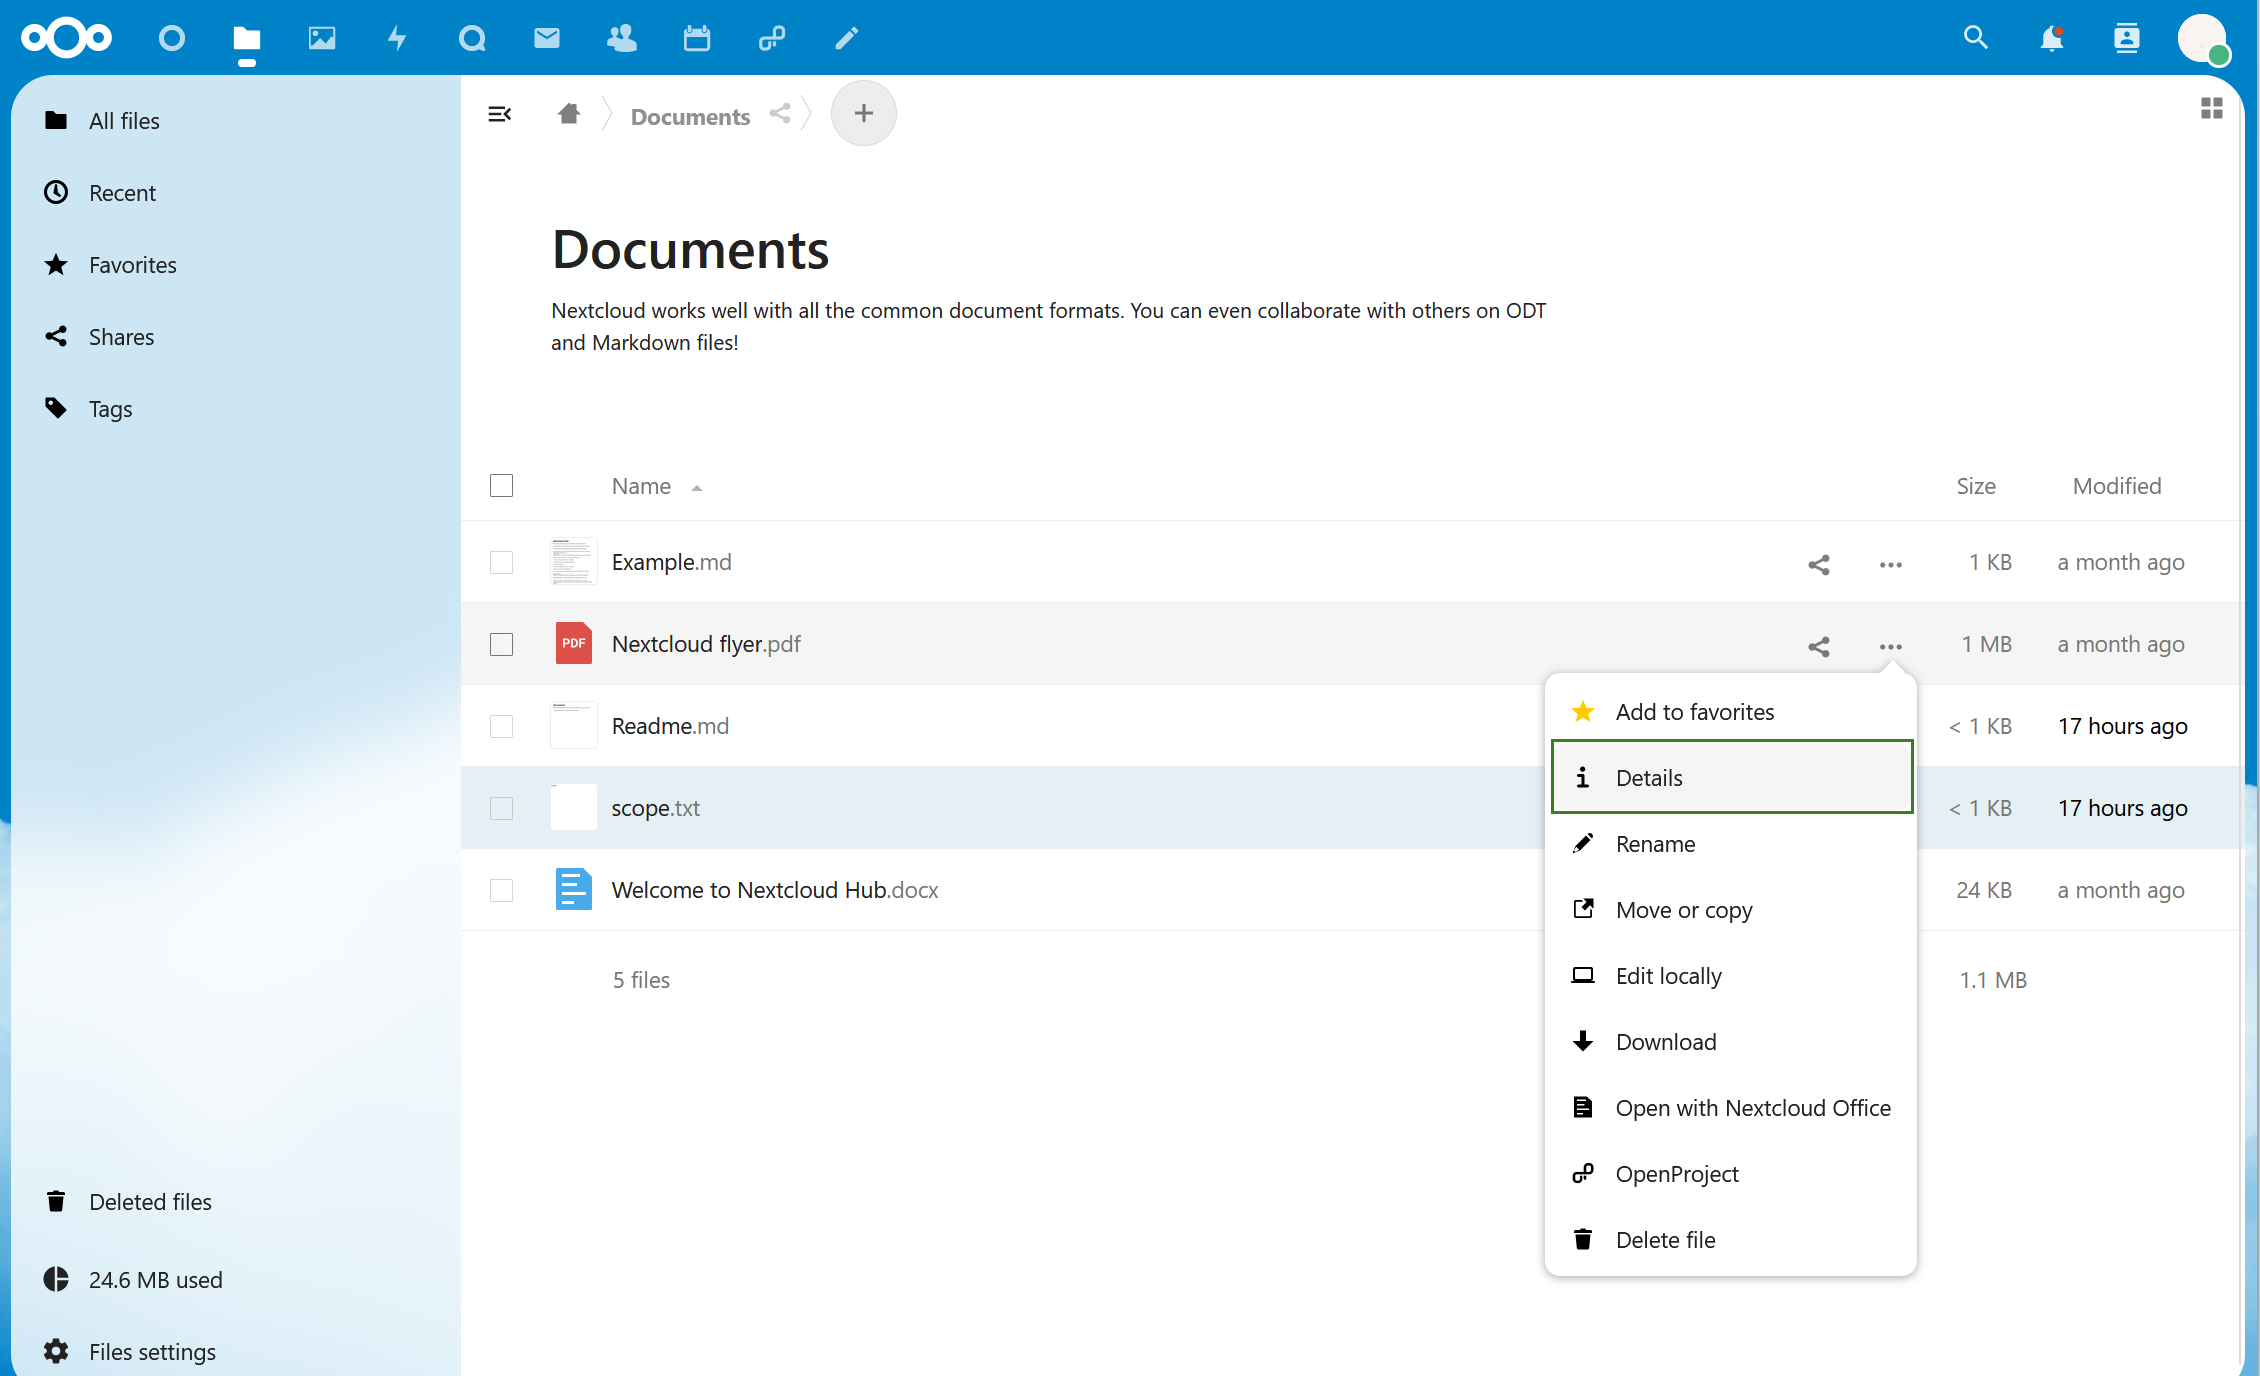Open the Notes app from top navigation
This screenshot has width=2260, height=1376.
[x=843, y=36]
